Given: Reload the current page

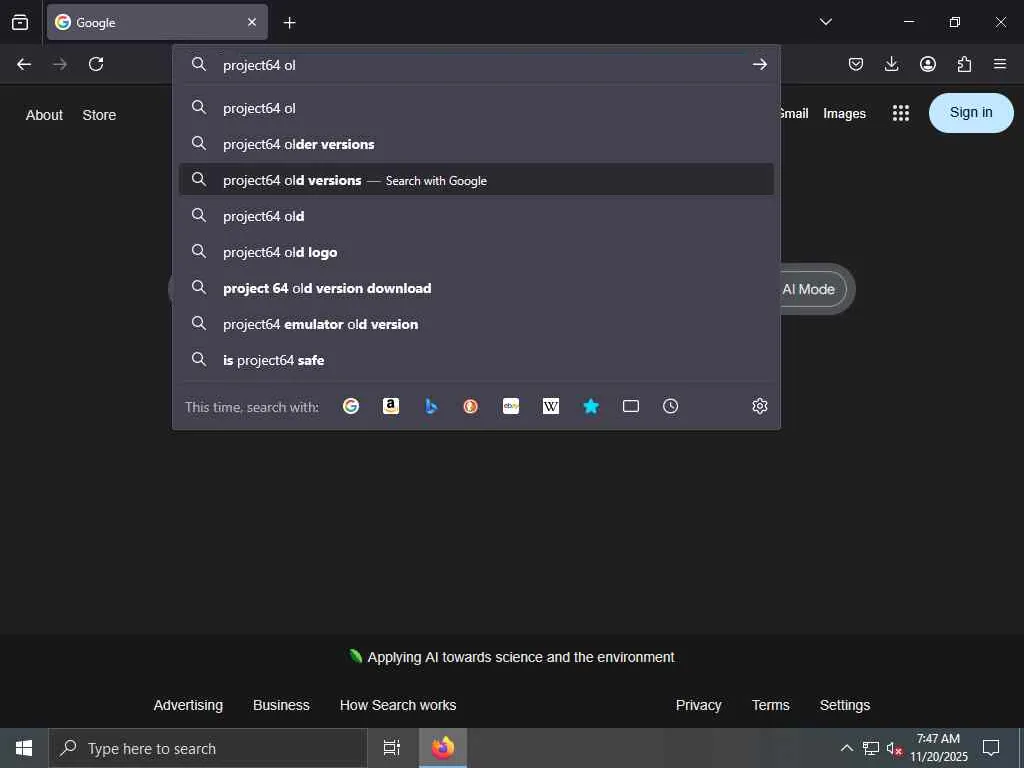Looking at the screenshot, I should (x=96, y=64).
